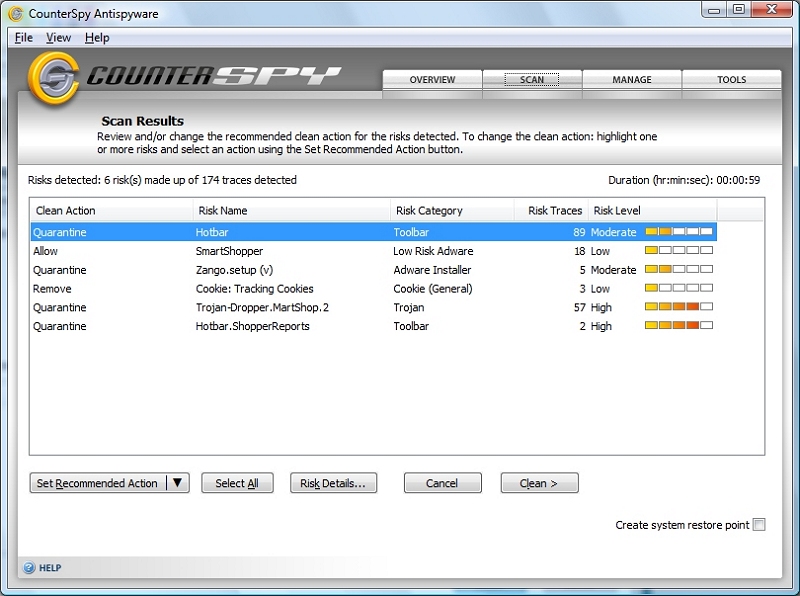Click the Cancel button
The height and width of the screenshot is (596, 800).
442,483
